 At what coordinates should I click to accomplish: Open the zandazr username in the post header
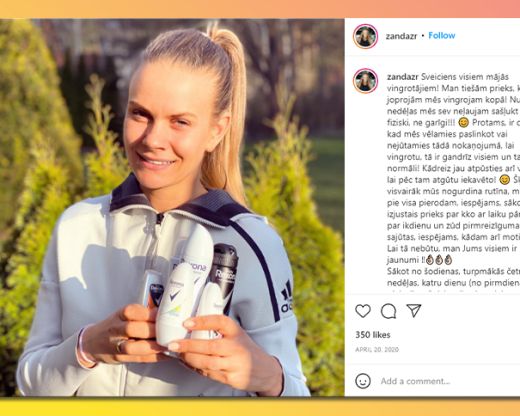pyautogui.click(x=401, y=36)
